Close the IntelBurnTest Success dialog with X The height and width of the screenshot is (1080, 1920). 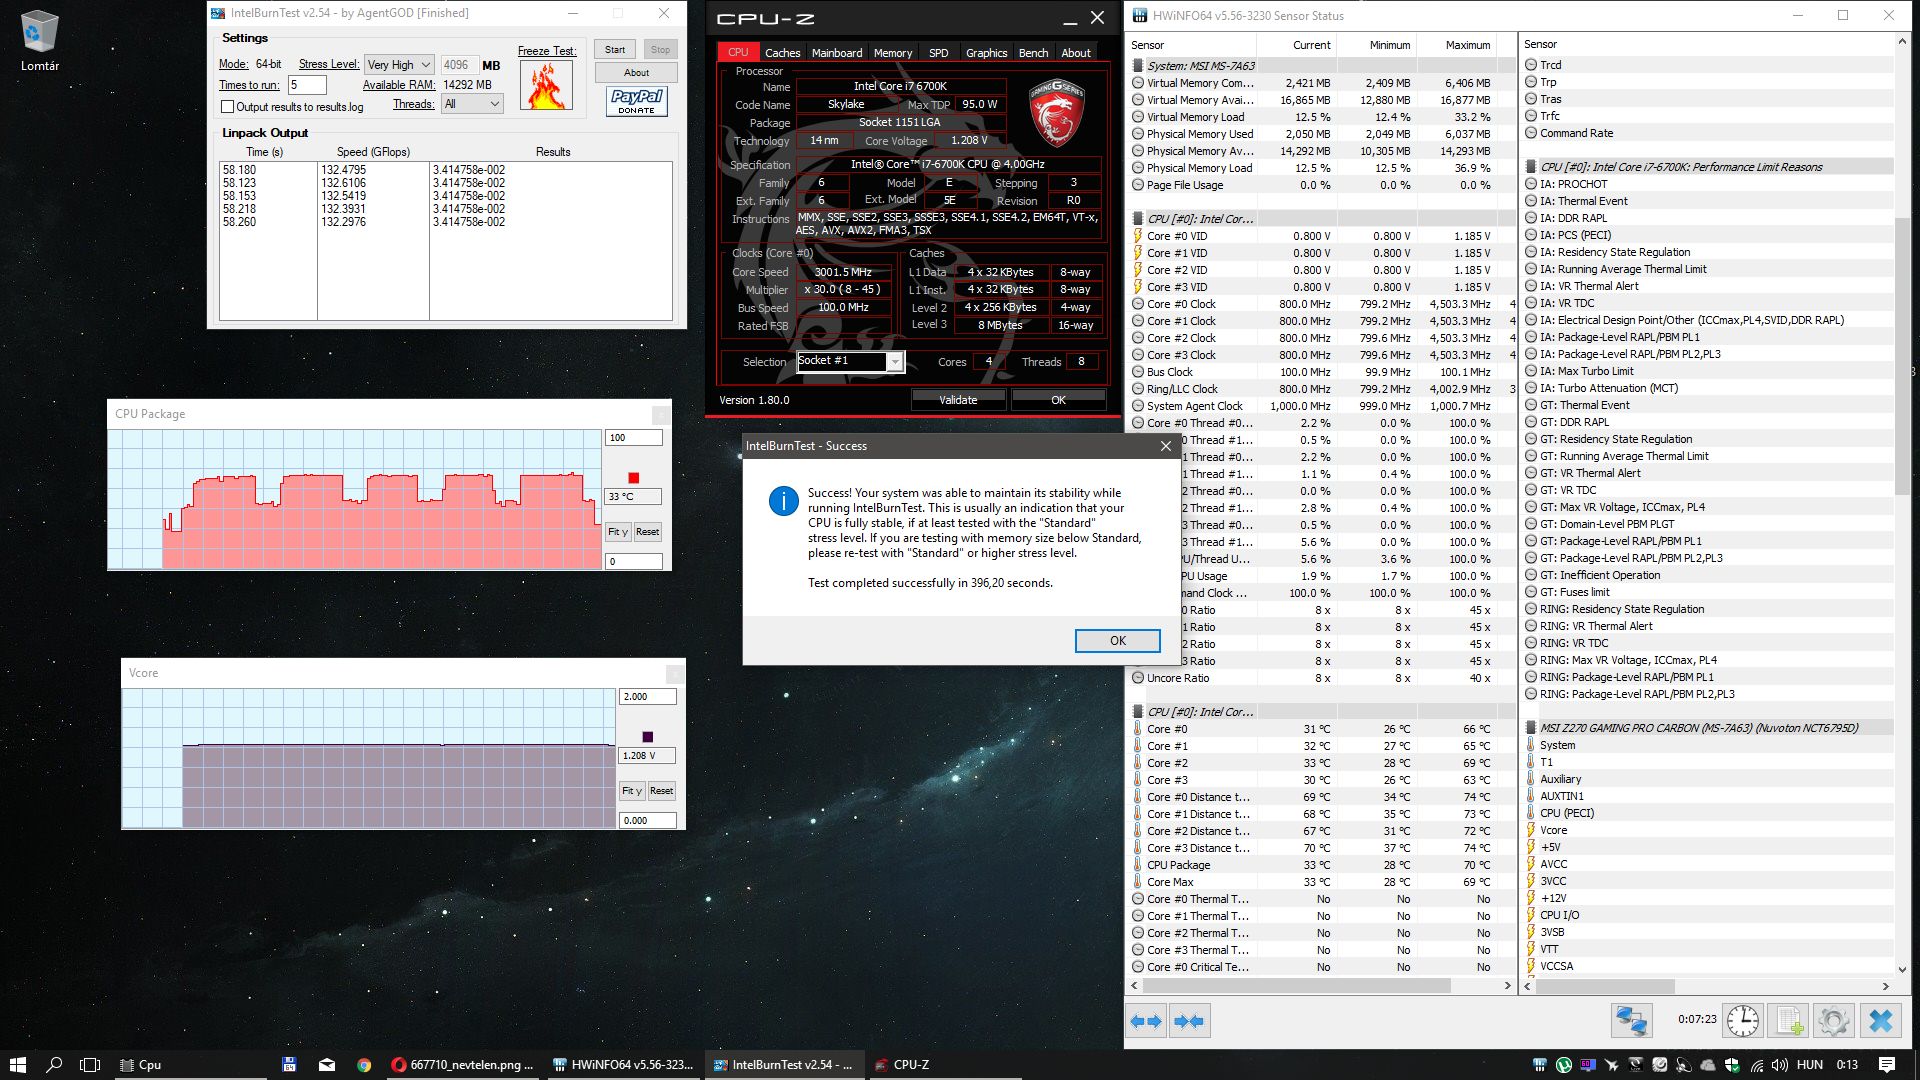pos(1165,446)
